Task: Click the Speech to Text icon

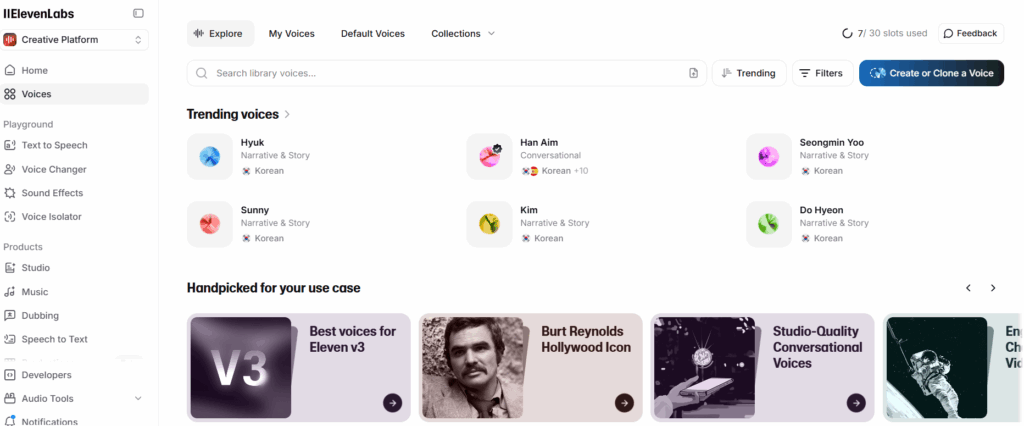Action: (x=10, y=339)
